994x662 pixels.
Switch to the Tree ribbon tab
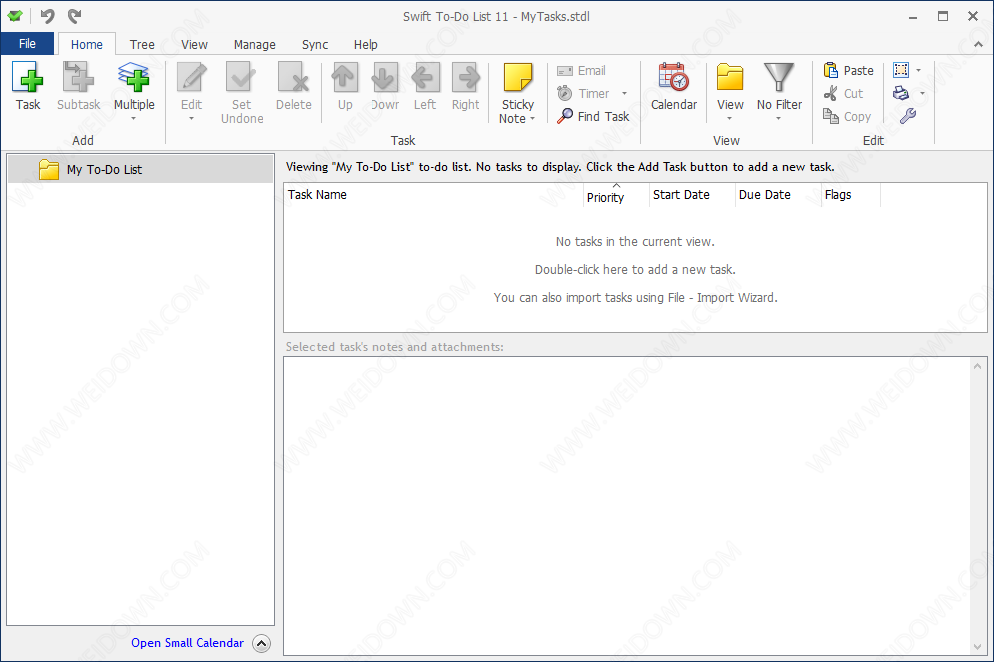tap(142, 44)
